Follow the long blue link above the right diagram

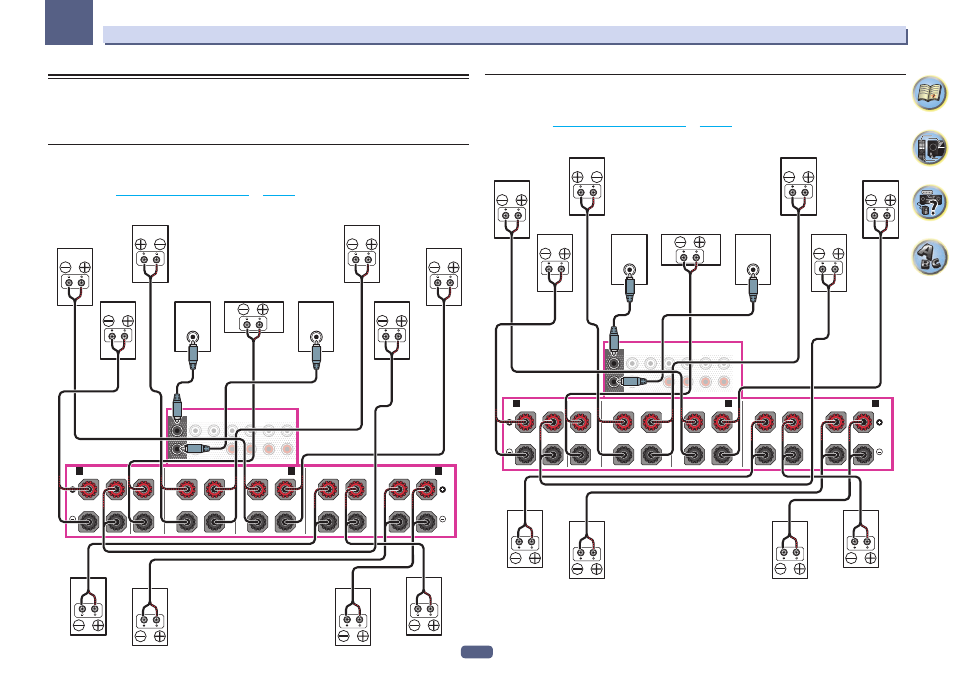619,126
